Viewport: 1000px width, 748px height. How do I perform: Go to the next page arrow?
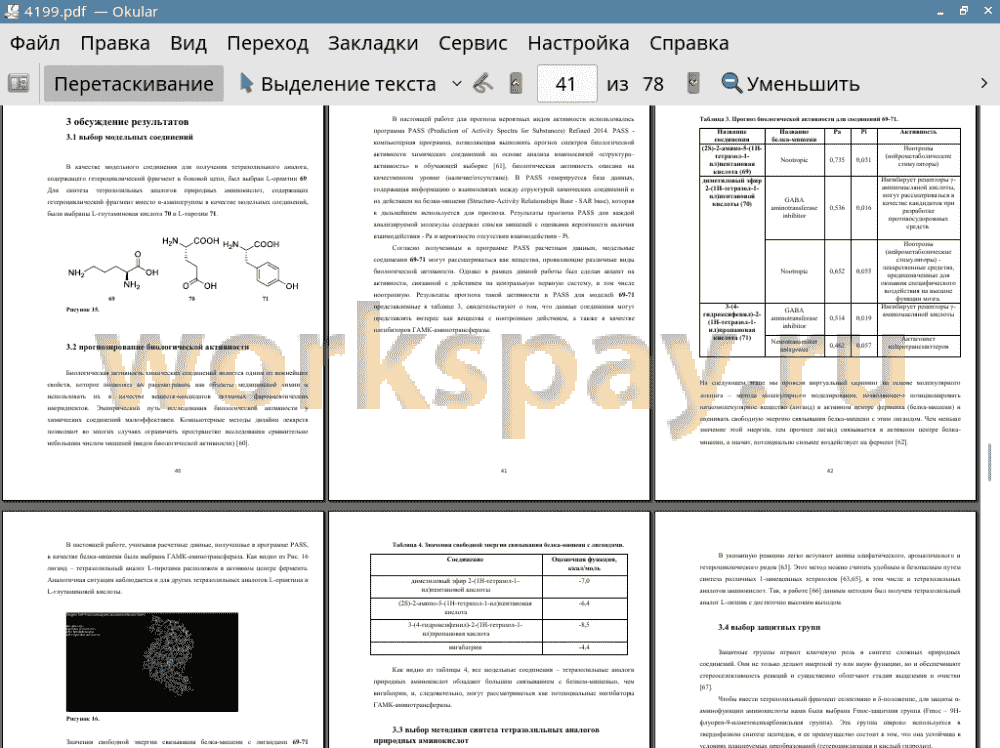693,84
